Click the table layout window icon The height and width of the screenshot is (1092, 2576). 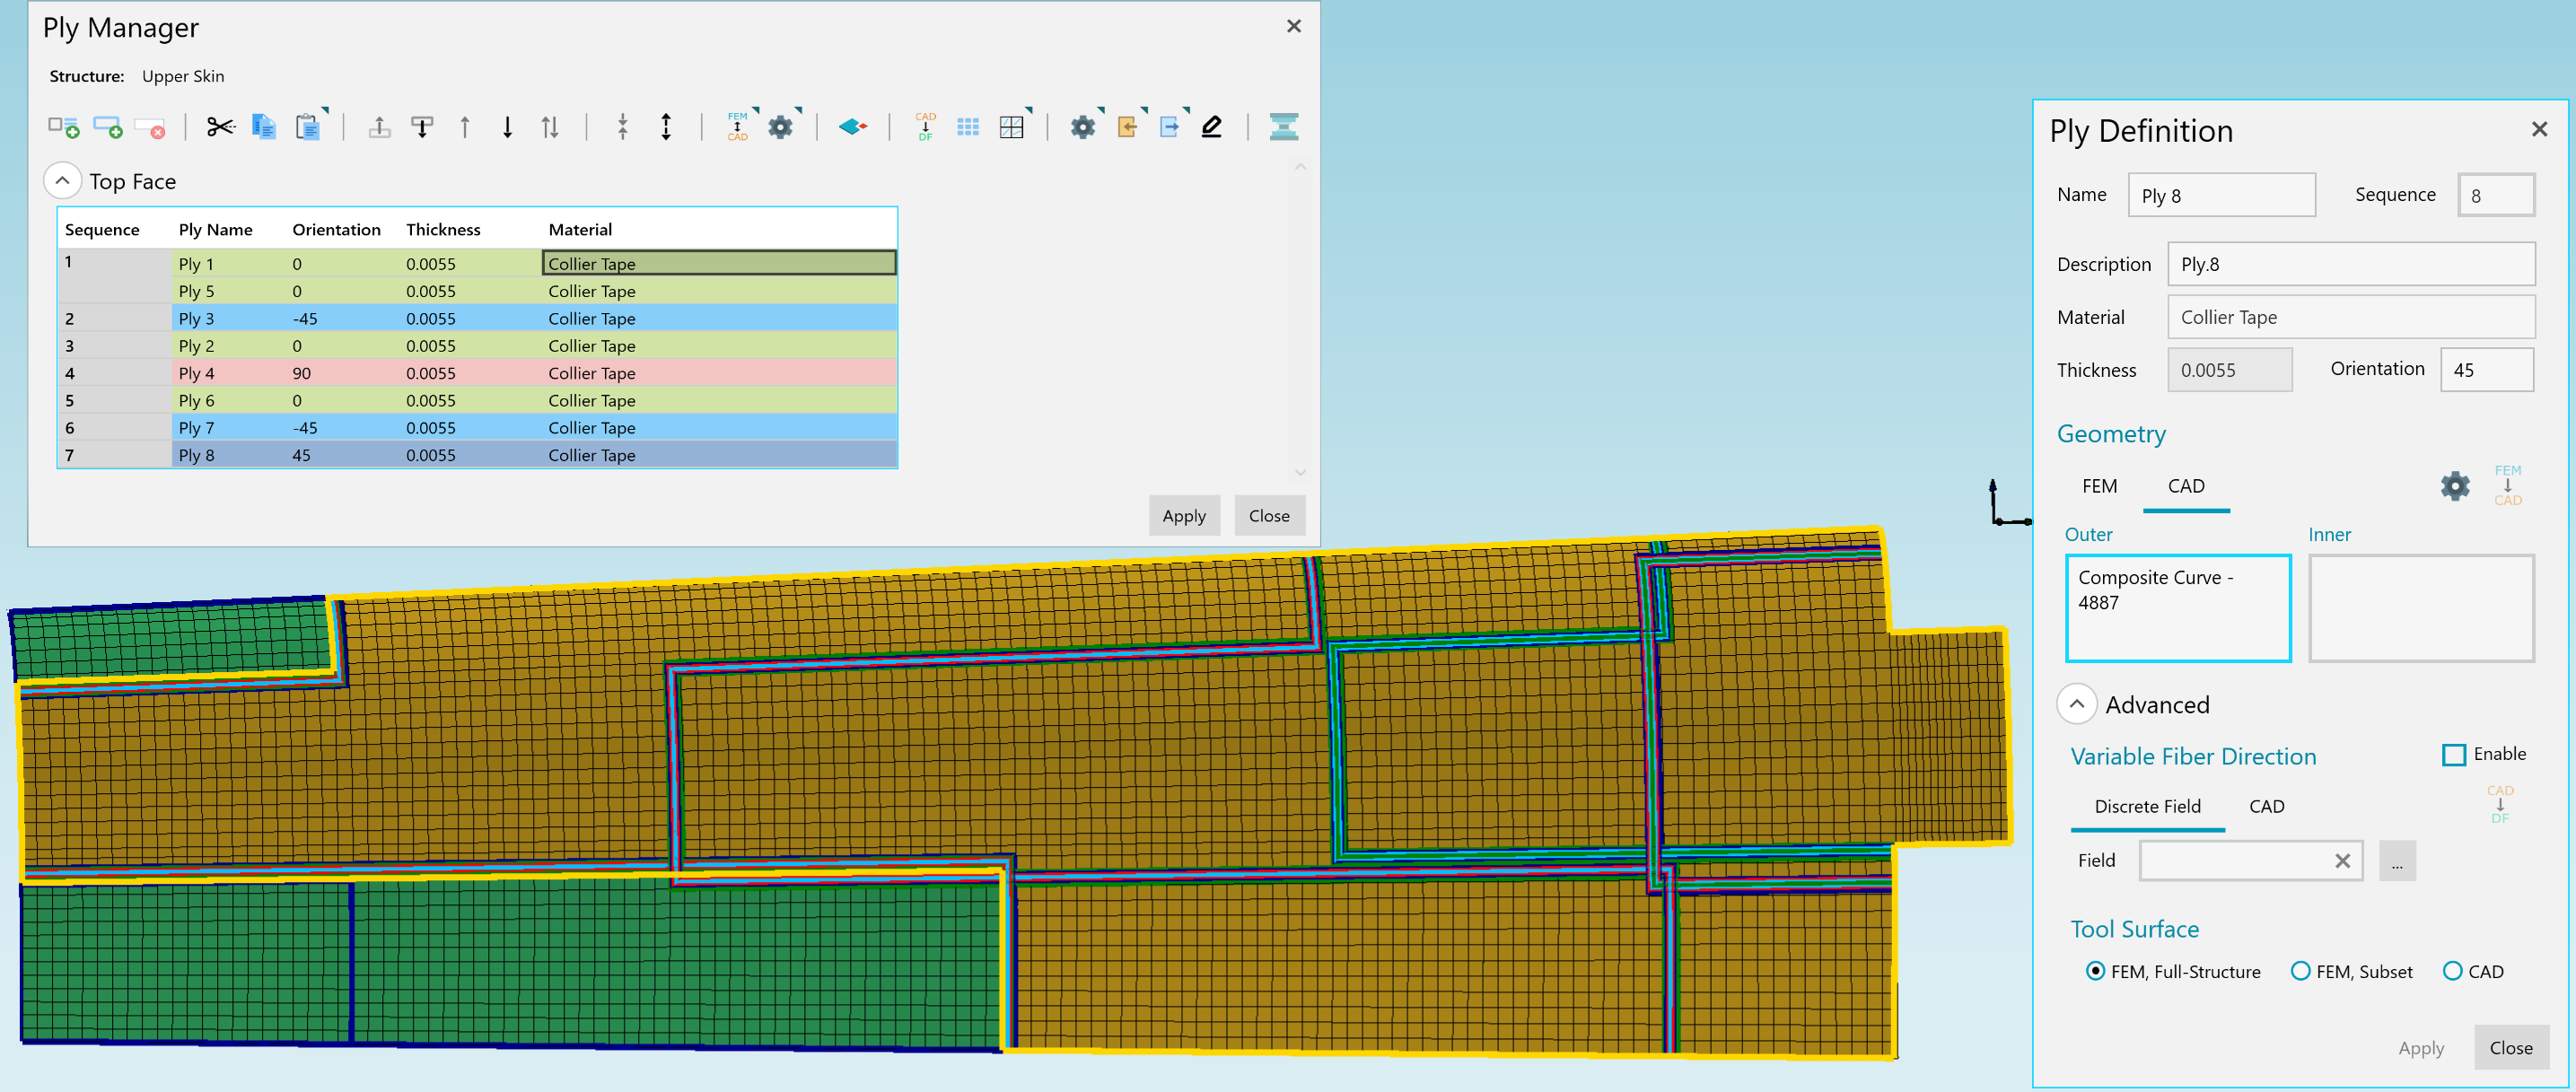1011,127
